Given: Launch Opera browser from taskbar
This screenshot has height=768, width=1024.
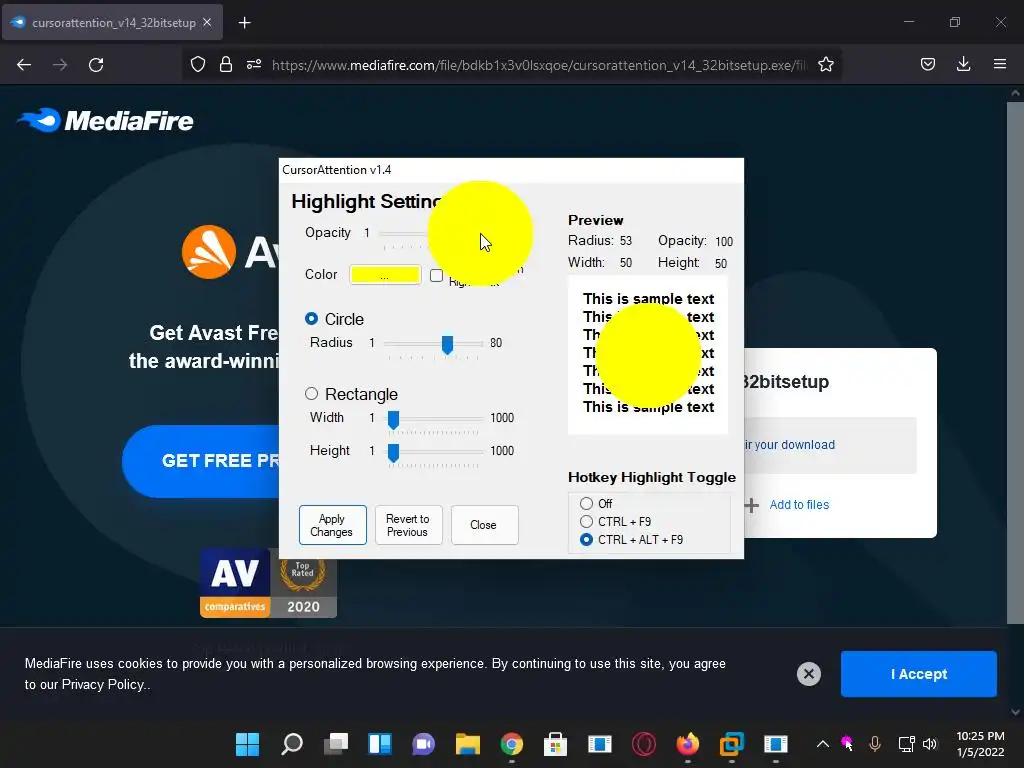Looking at the screenshot, I should click(x=643, y=744).
